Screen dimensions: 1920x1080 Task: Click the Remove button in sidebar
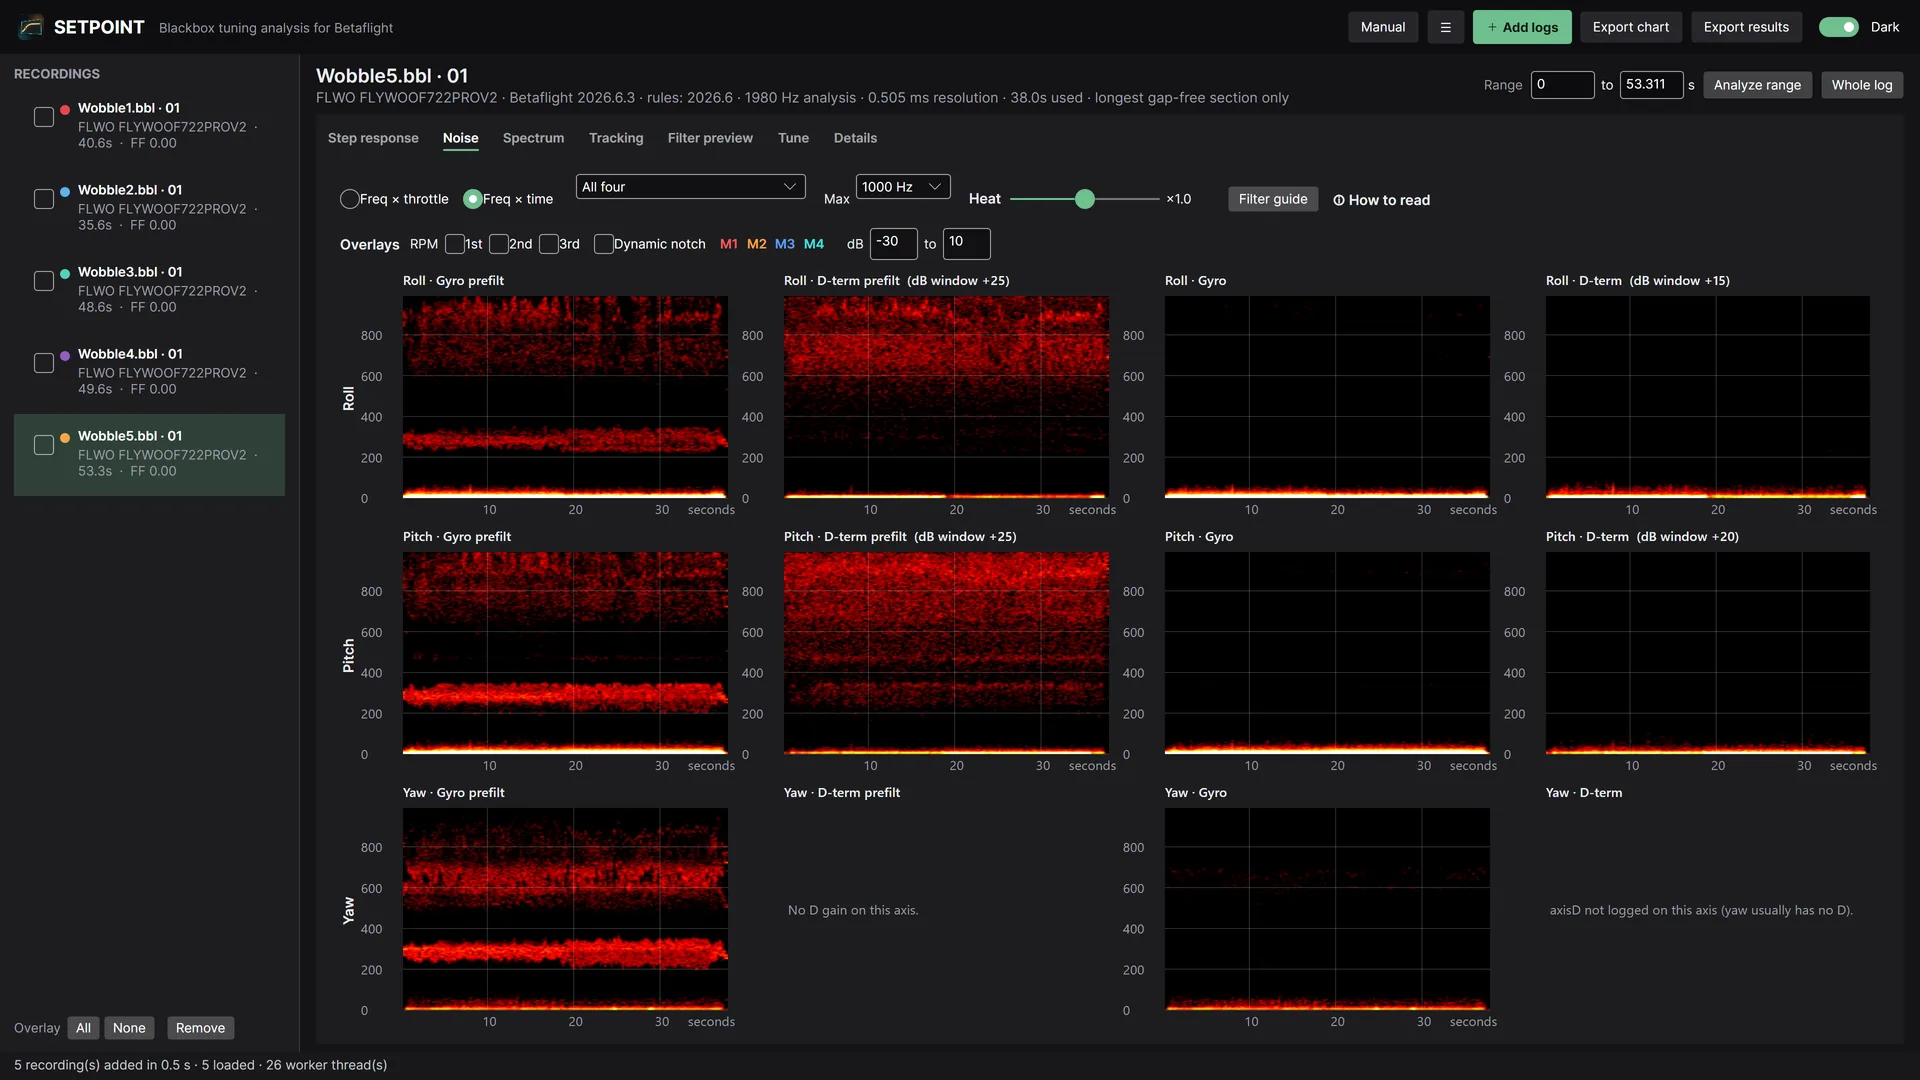(x=200, y=1028)
